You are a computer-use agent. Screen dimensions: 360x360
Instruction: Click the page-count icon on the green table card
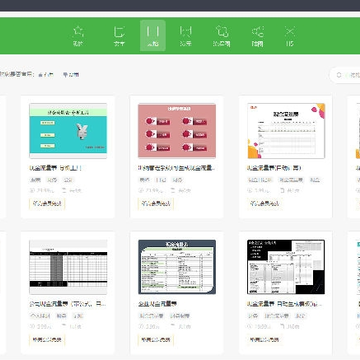[173, 327]
